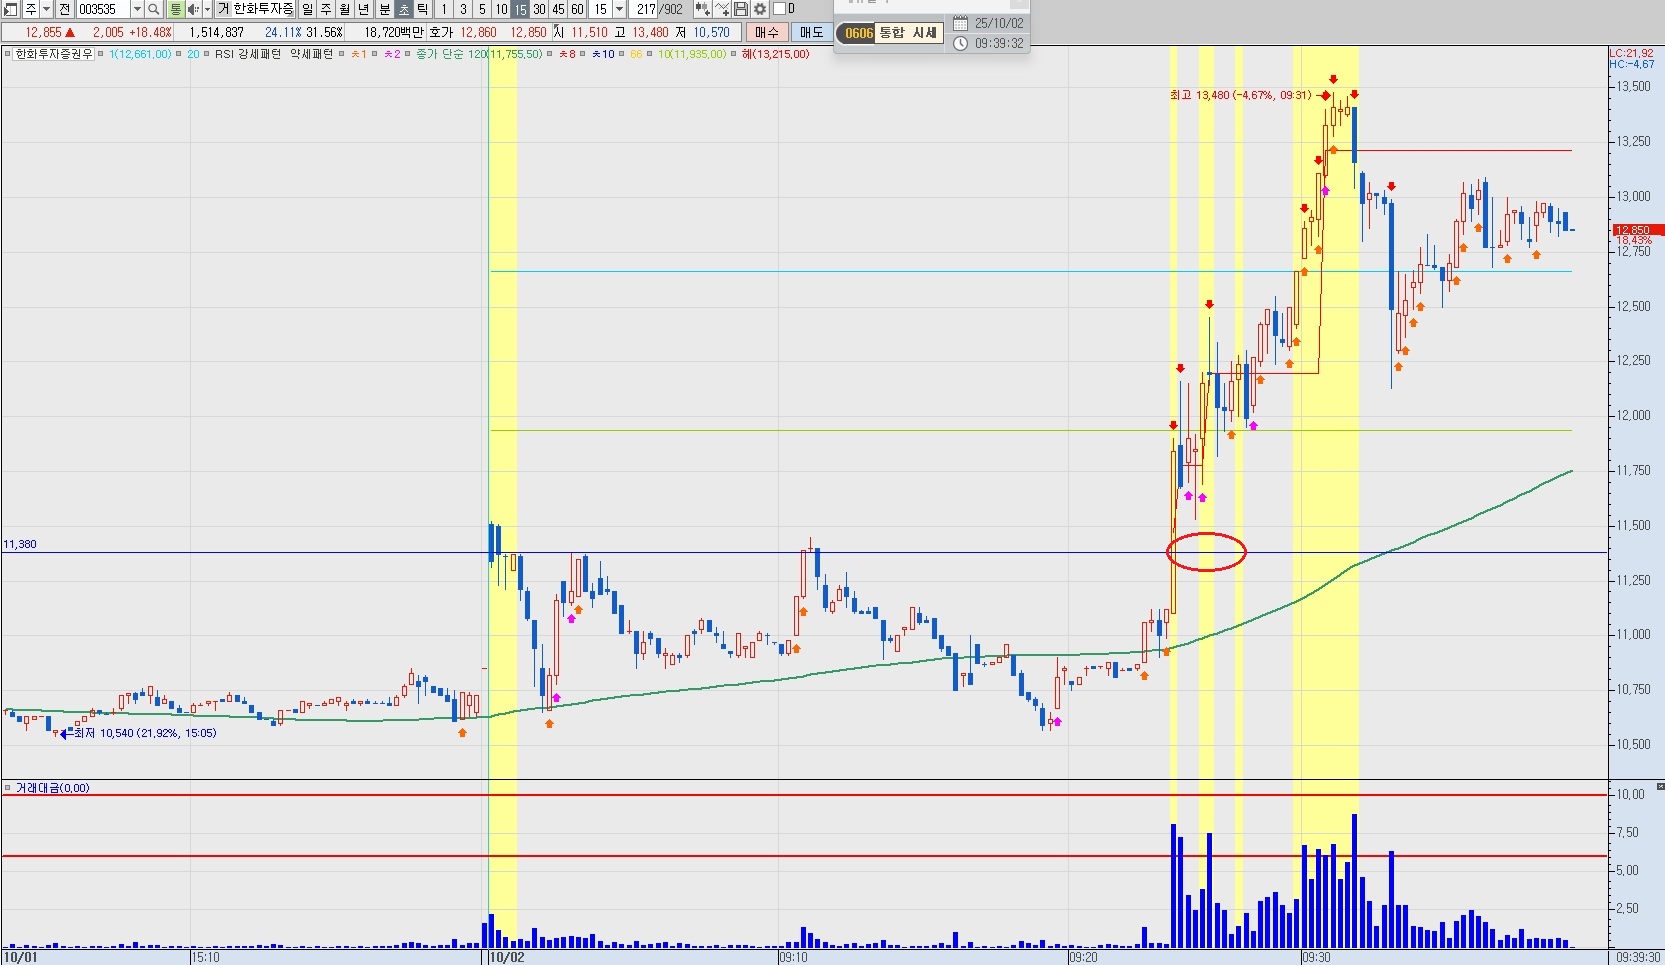The width and height of the screenshot is (1665, 965).
Task: Set the interval to 45
Action: coord(559,9)
